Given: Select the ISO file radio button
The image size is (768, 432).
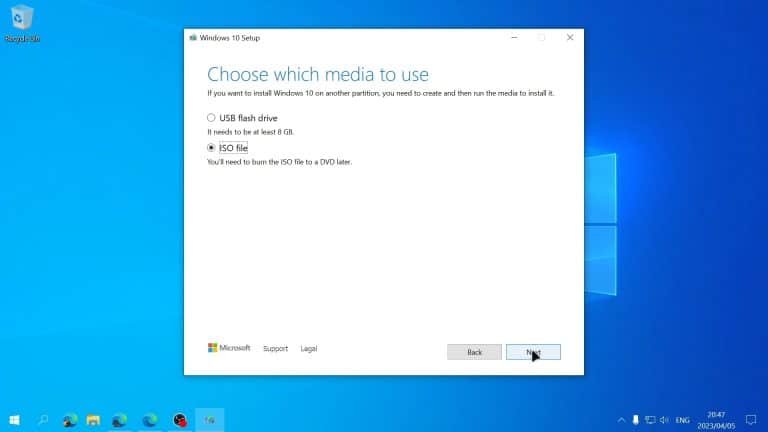Looking at the screenshot, I should (x=211, y=147).
